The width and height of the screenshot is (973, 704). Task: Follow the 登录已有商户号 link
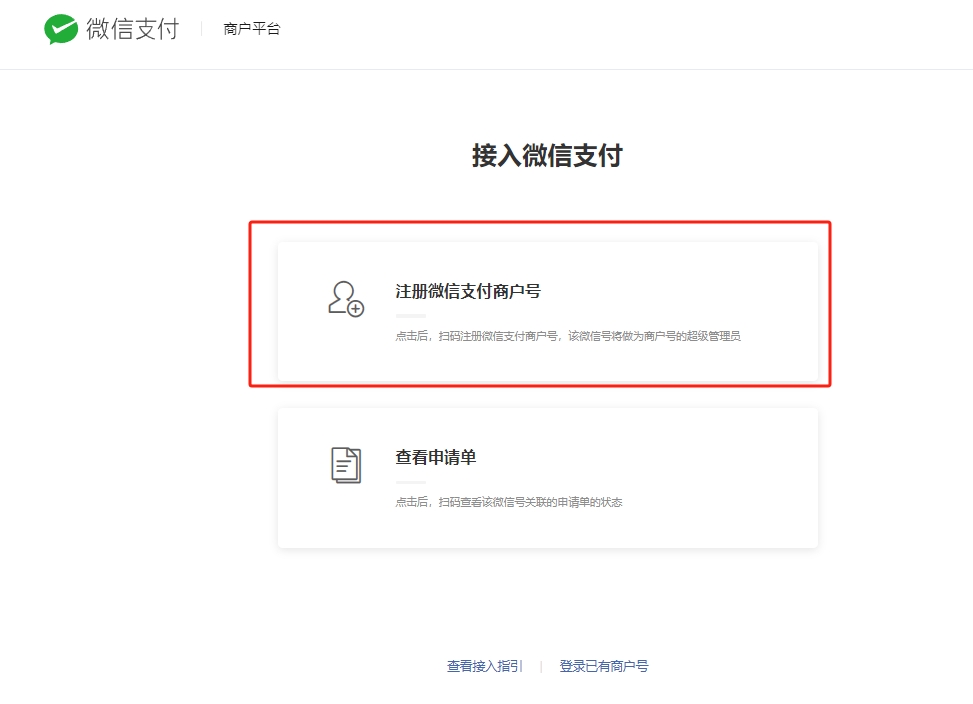604,666
